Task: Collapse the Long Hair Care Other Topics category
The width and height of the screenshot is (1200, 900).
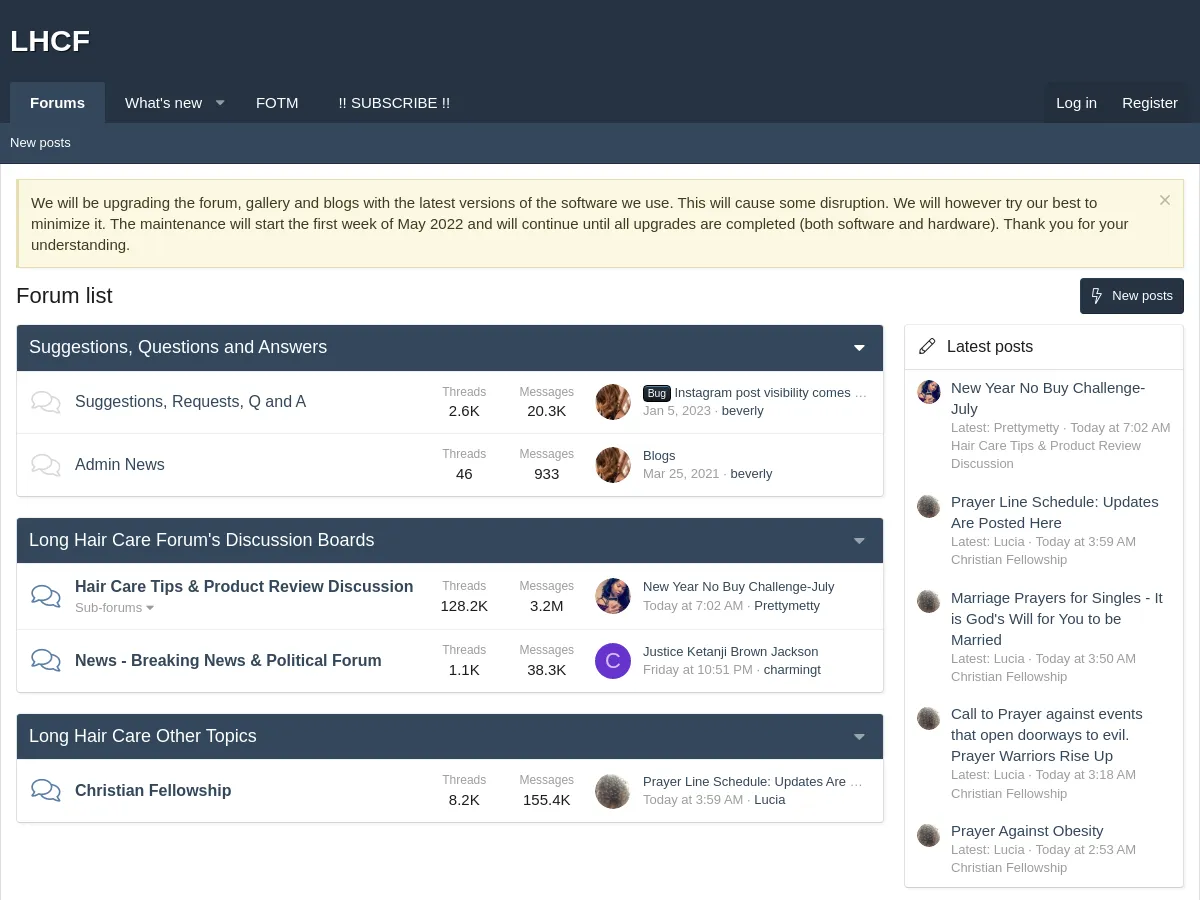Action: tap(859, 737)
